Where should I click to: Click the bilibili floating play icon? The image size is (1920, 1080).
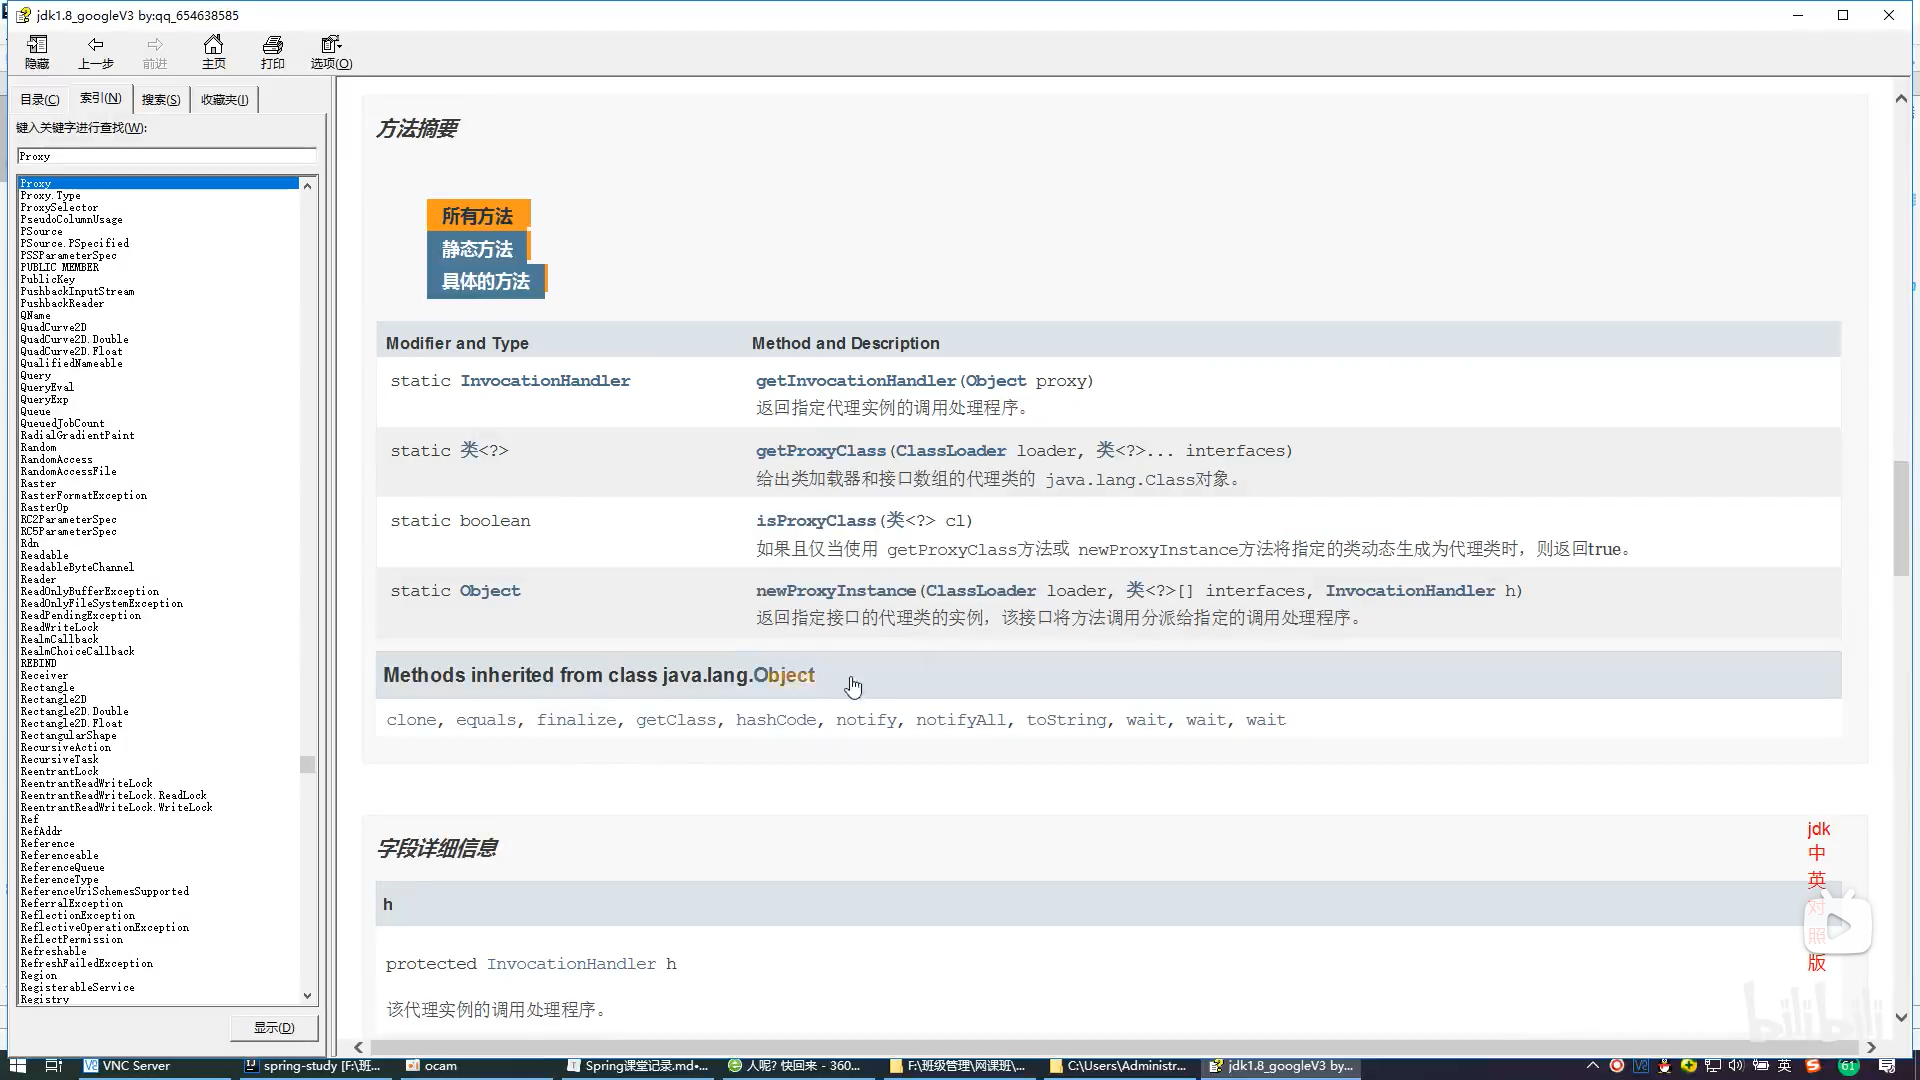coord(1838,926)
